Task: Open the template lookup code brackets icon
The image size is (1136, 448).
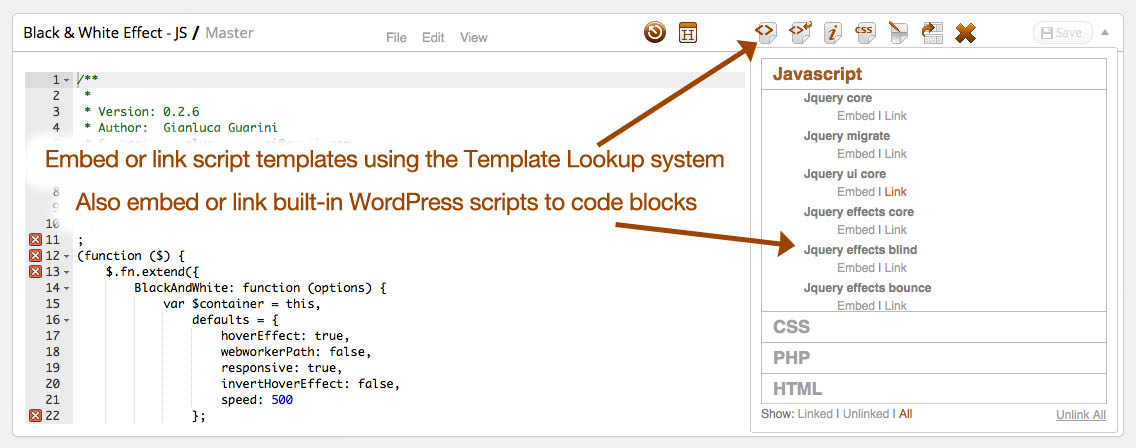Action: pyautogui.click(x=764, y=33)
